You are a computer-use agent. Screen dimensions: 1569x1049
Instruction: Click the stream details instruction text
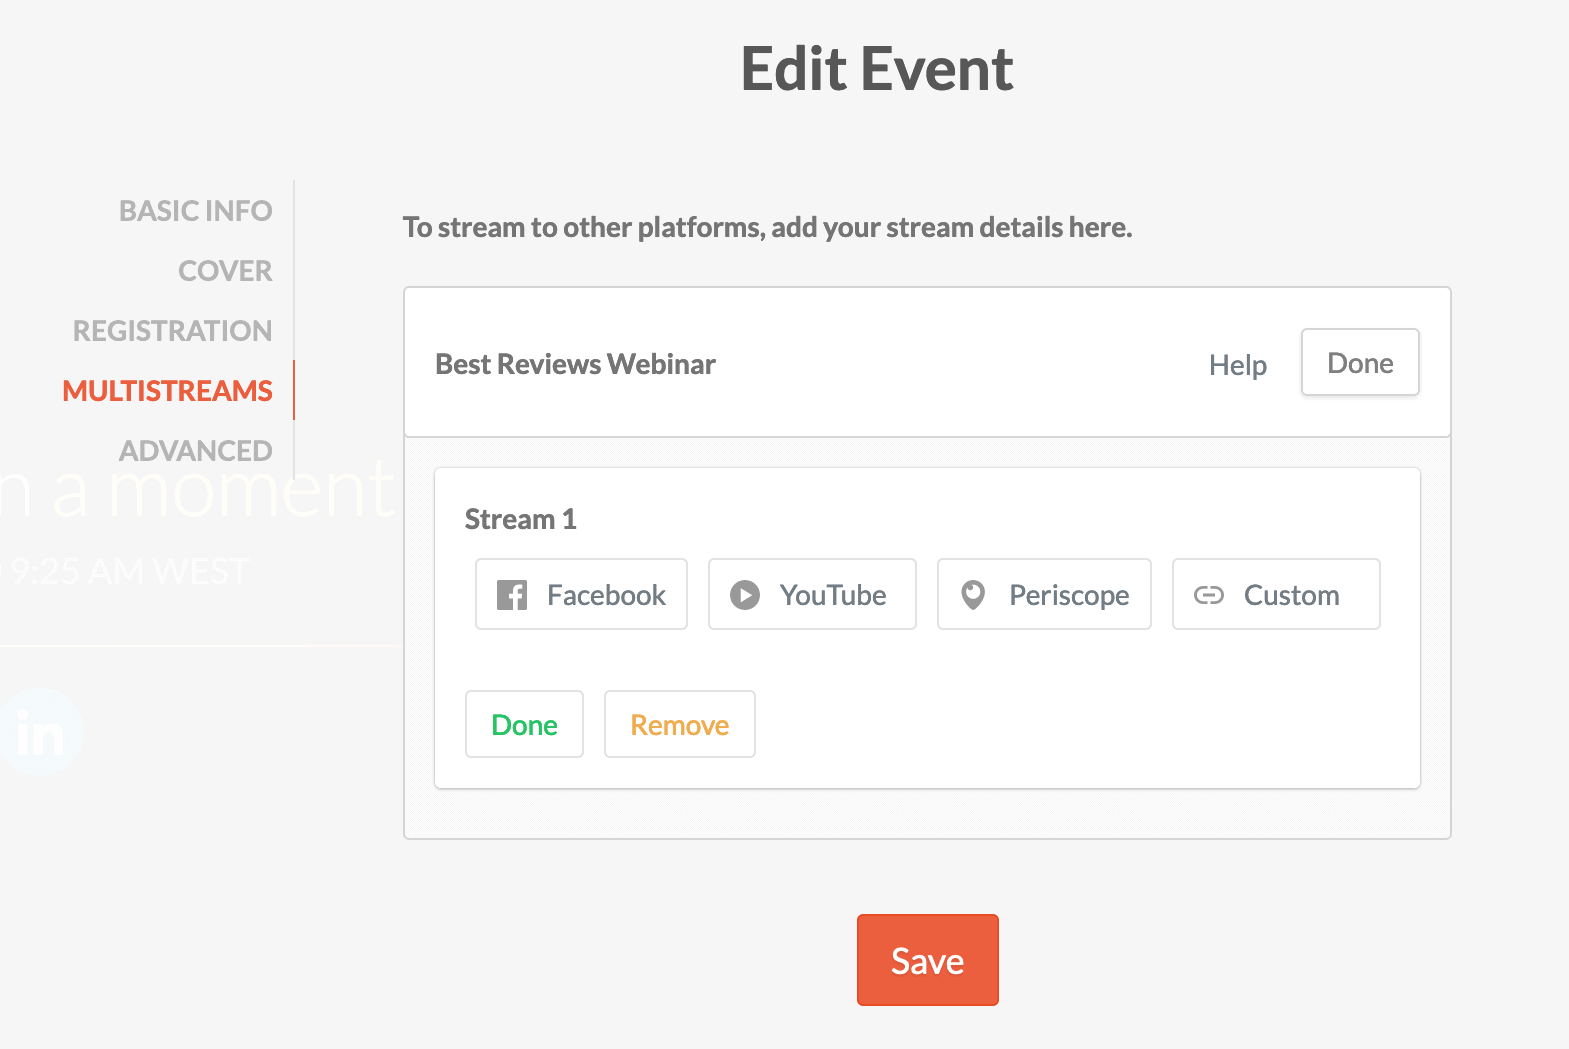tap(767, 228)
